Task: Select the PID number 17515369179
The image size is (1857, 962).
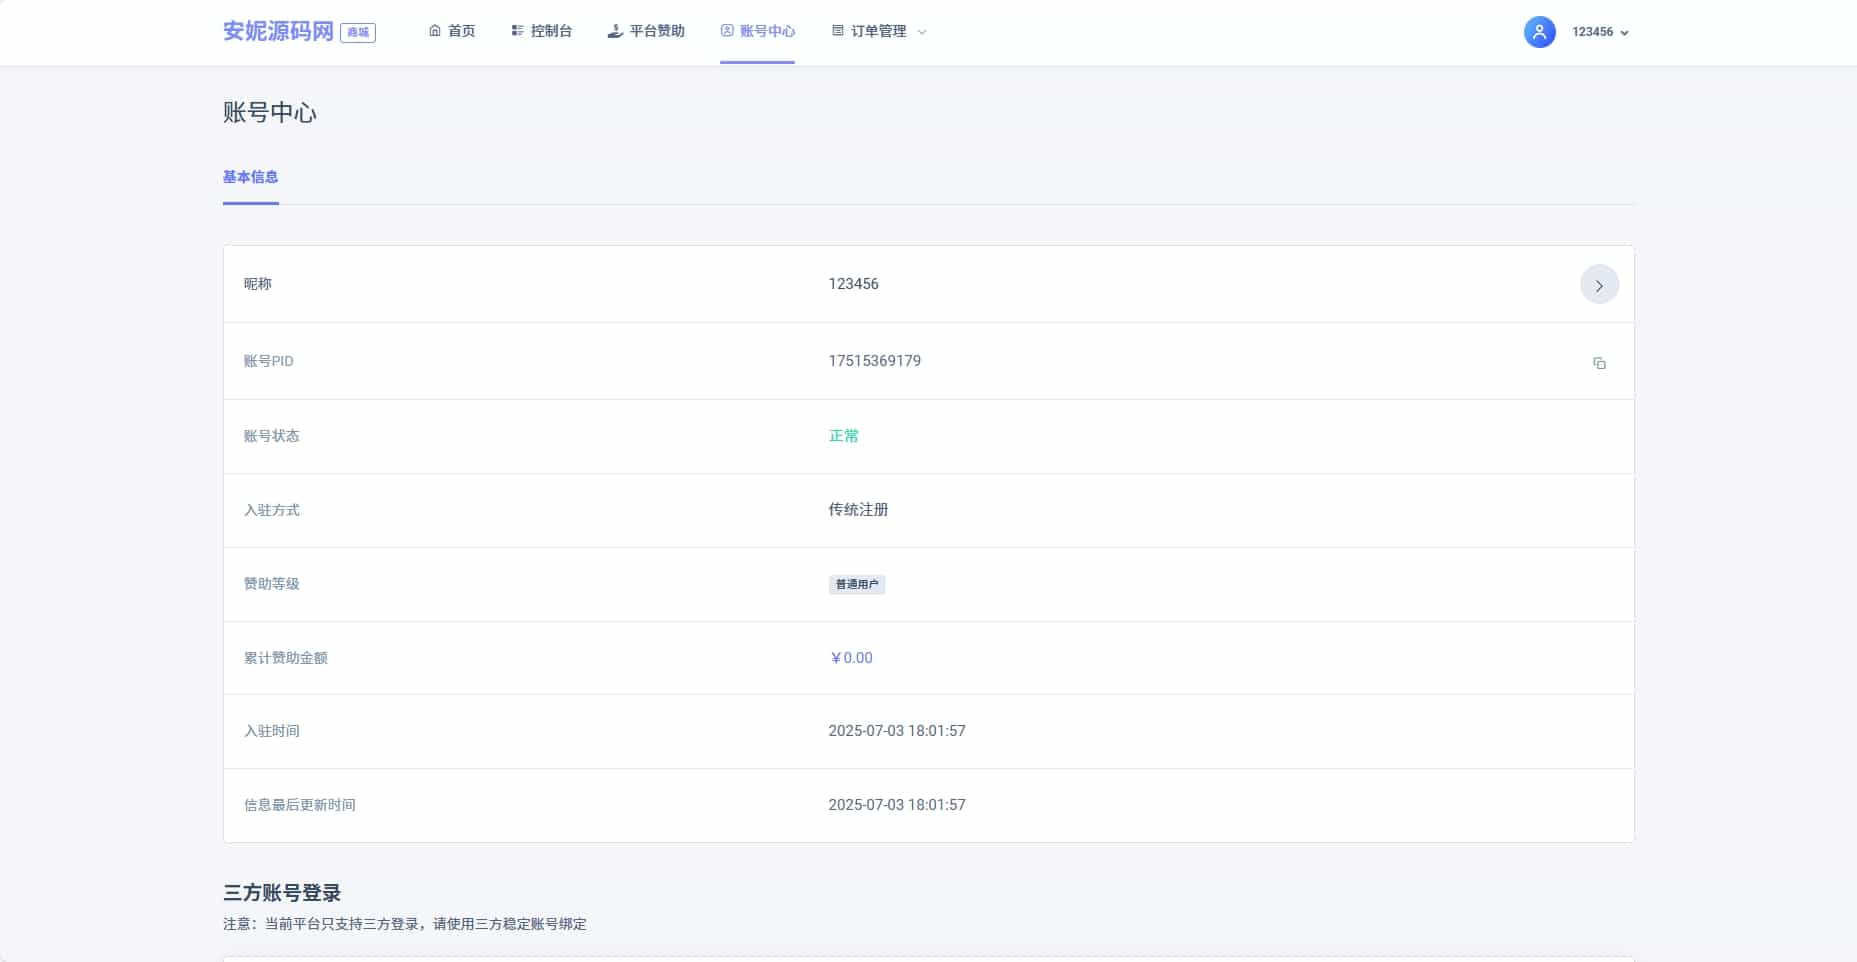Action: coord(874,361)
